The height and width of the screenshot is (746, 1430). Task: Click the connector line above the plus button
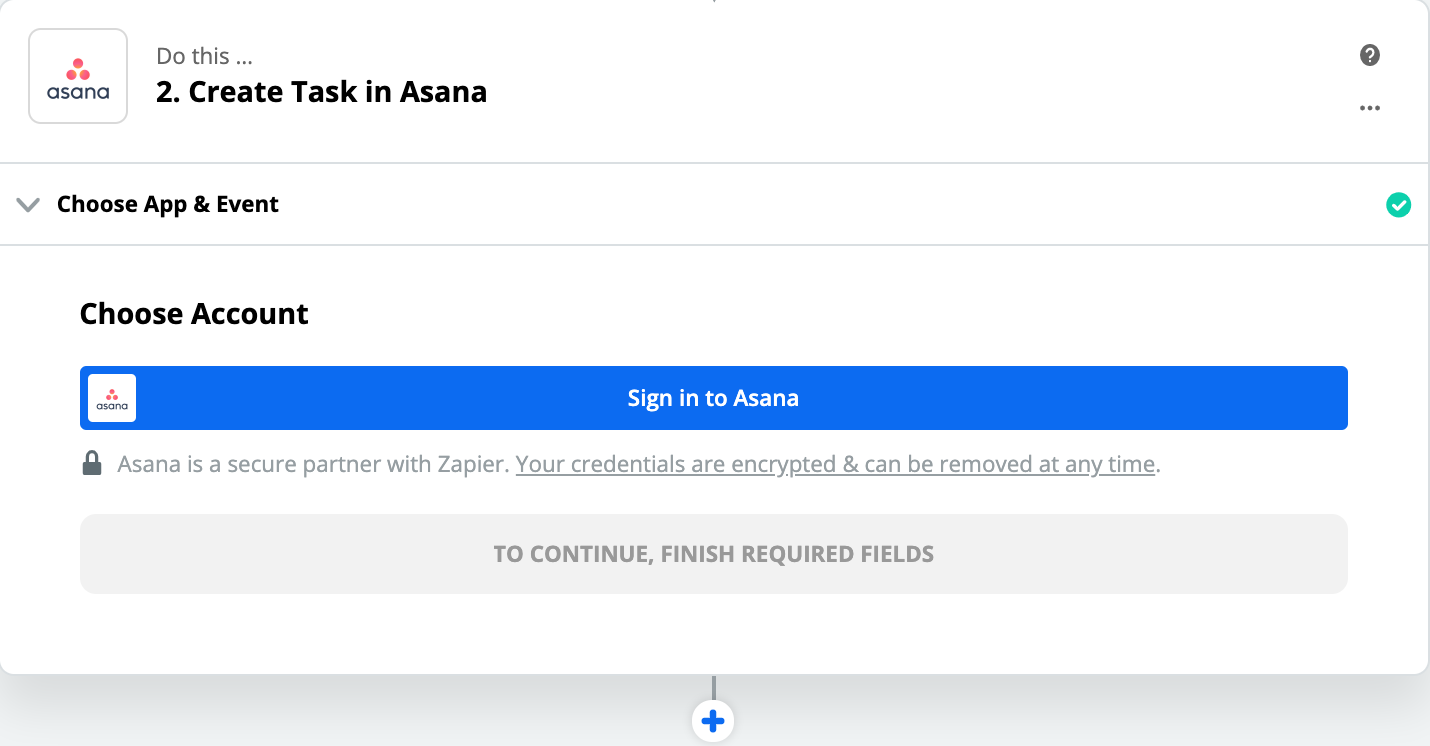(713, 687)
